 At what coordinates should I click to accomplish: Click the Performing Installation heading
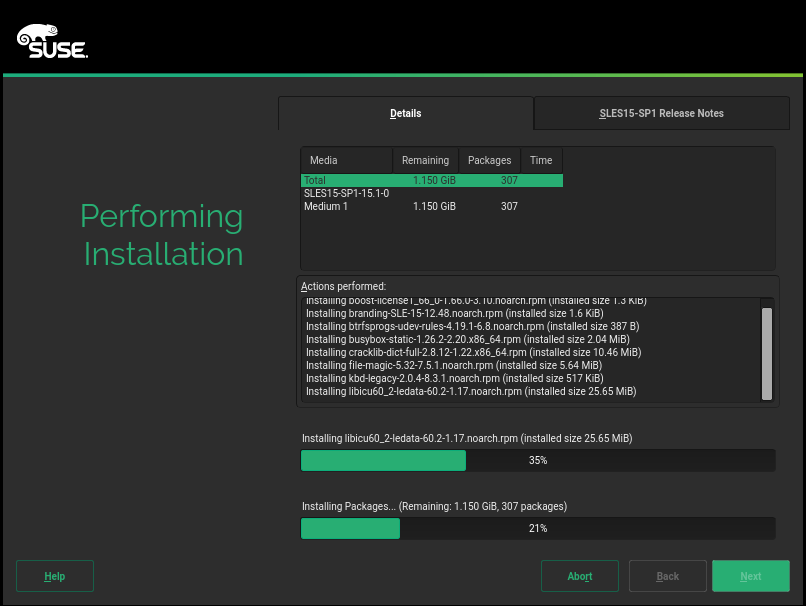pos(162,234)
